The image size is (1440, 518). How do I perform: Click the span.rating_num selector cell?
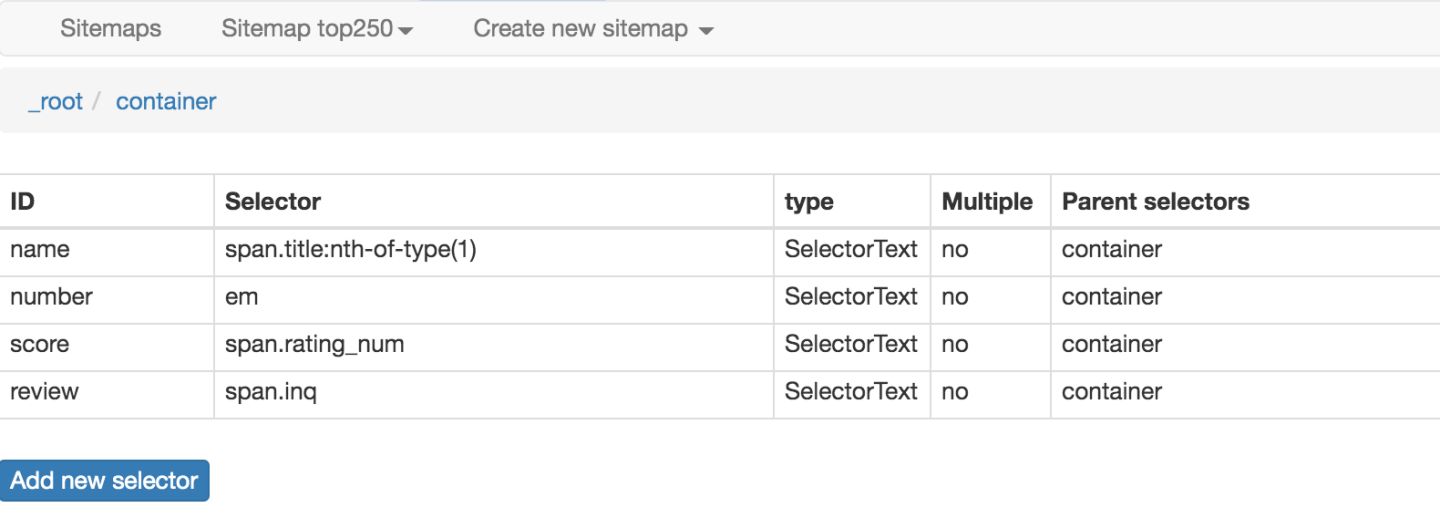(x=314, y=344)
